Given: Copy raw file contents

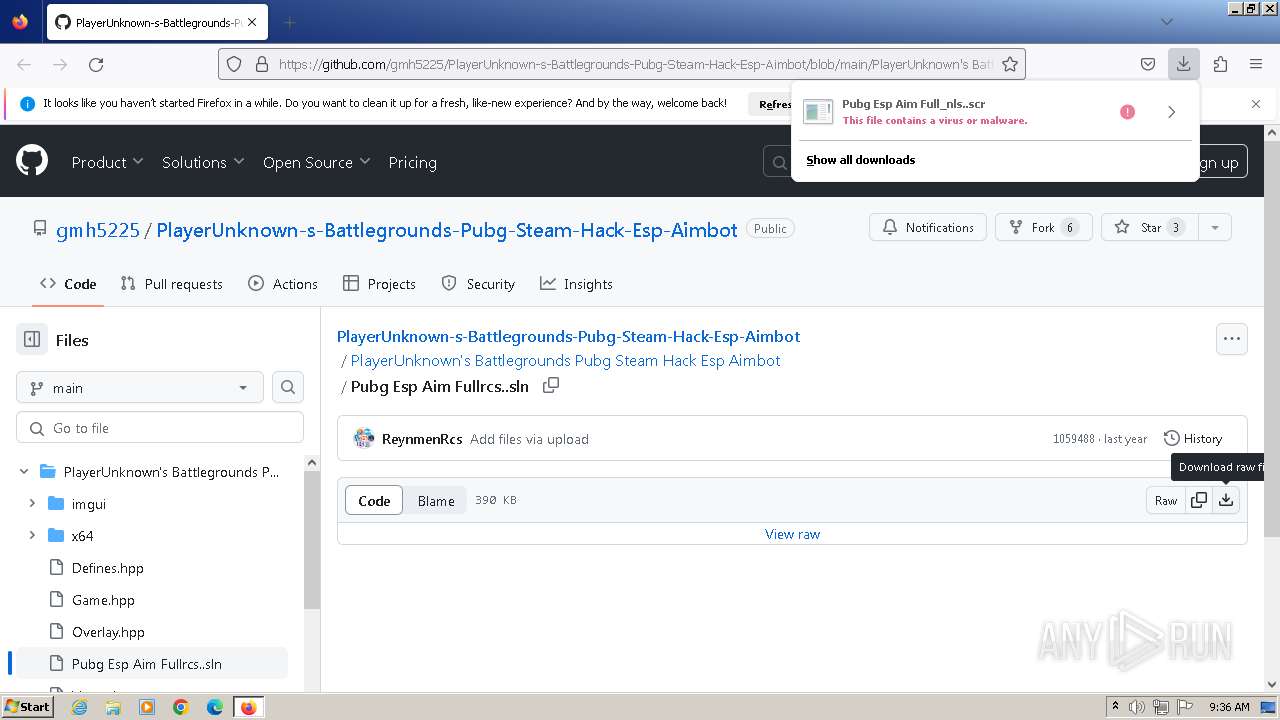Looking at the screenshot, I should click(1199, 500).
